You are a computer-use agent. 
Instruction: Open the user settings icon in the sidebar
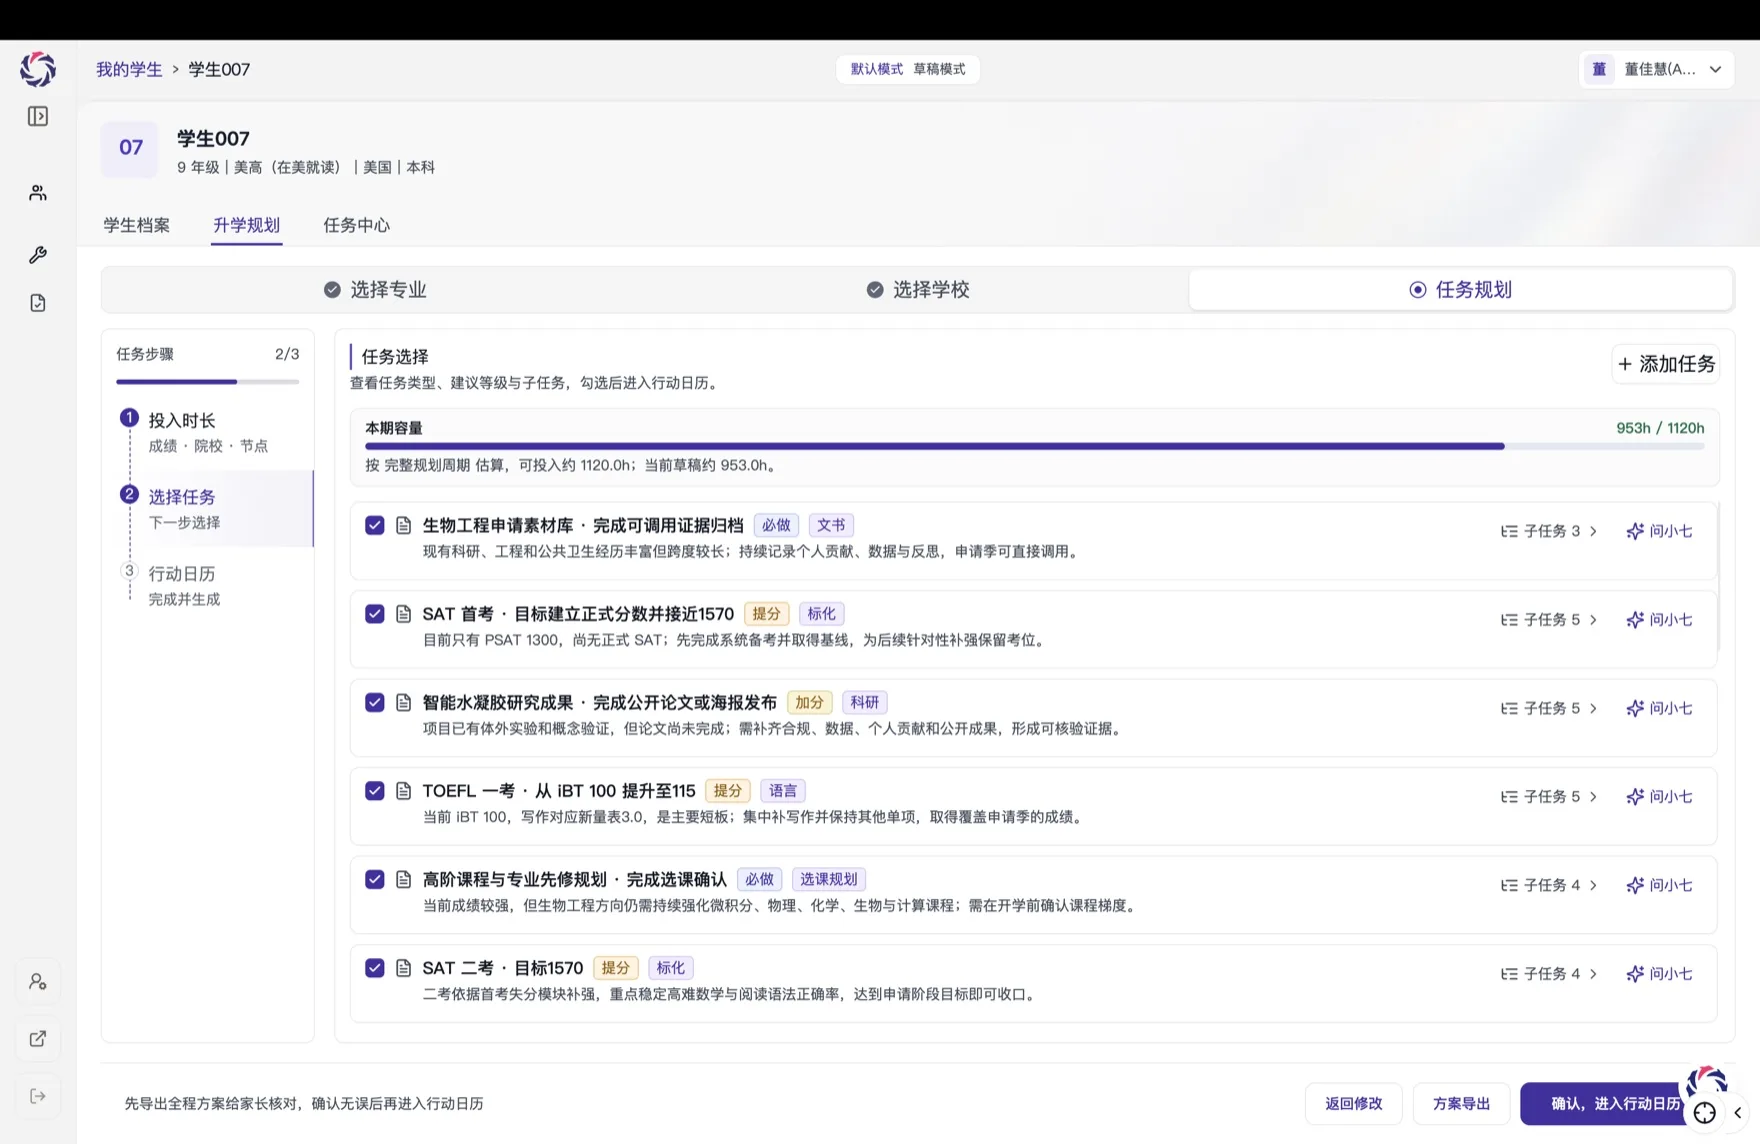[38, 982]
